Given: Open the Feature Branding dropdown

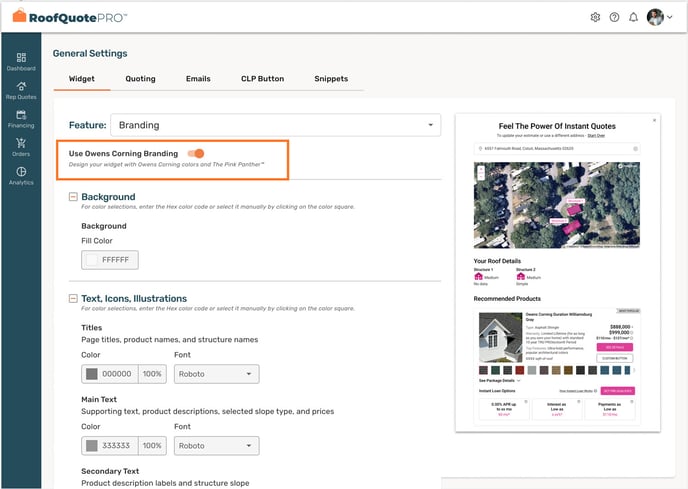Looking at the screenshot, I should pyautogui.click(x=276, y=125).
